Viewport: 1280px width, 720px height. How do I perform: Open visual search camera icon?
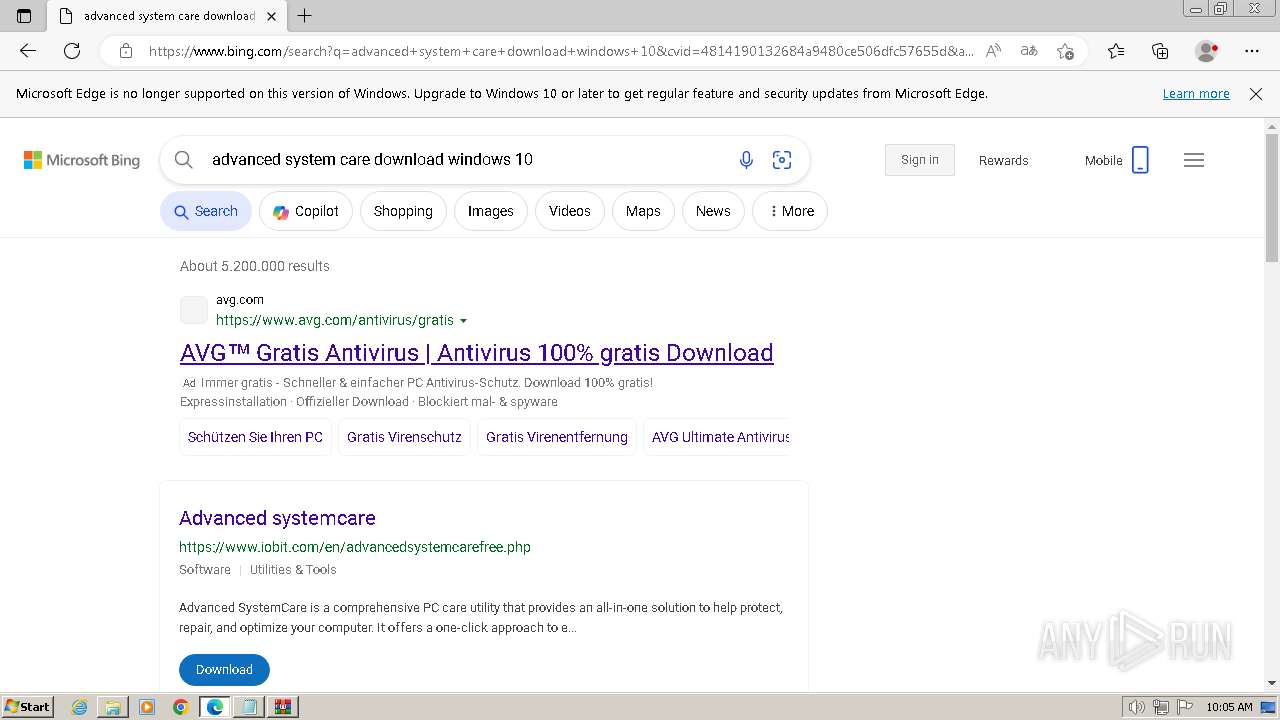pos(782,160)
